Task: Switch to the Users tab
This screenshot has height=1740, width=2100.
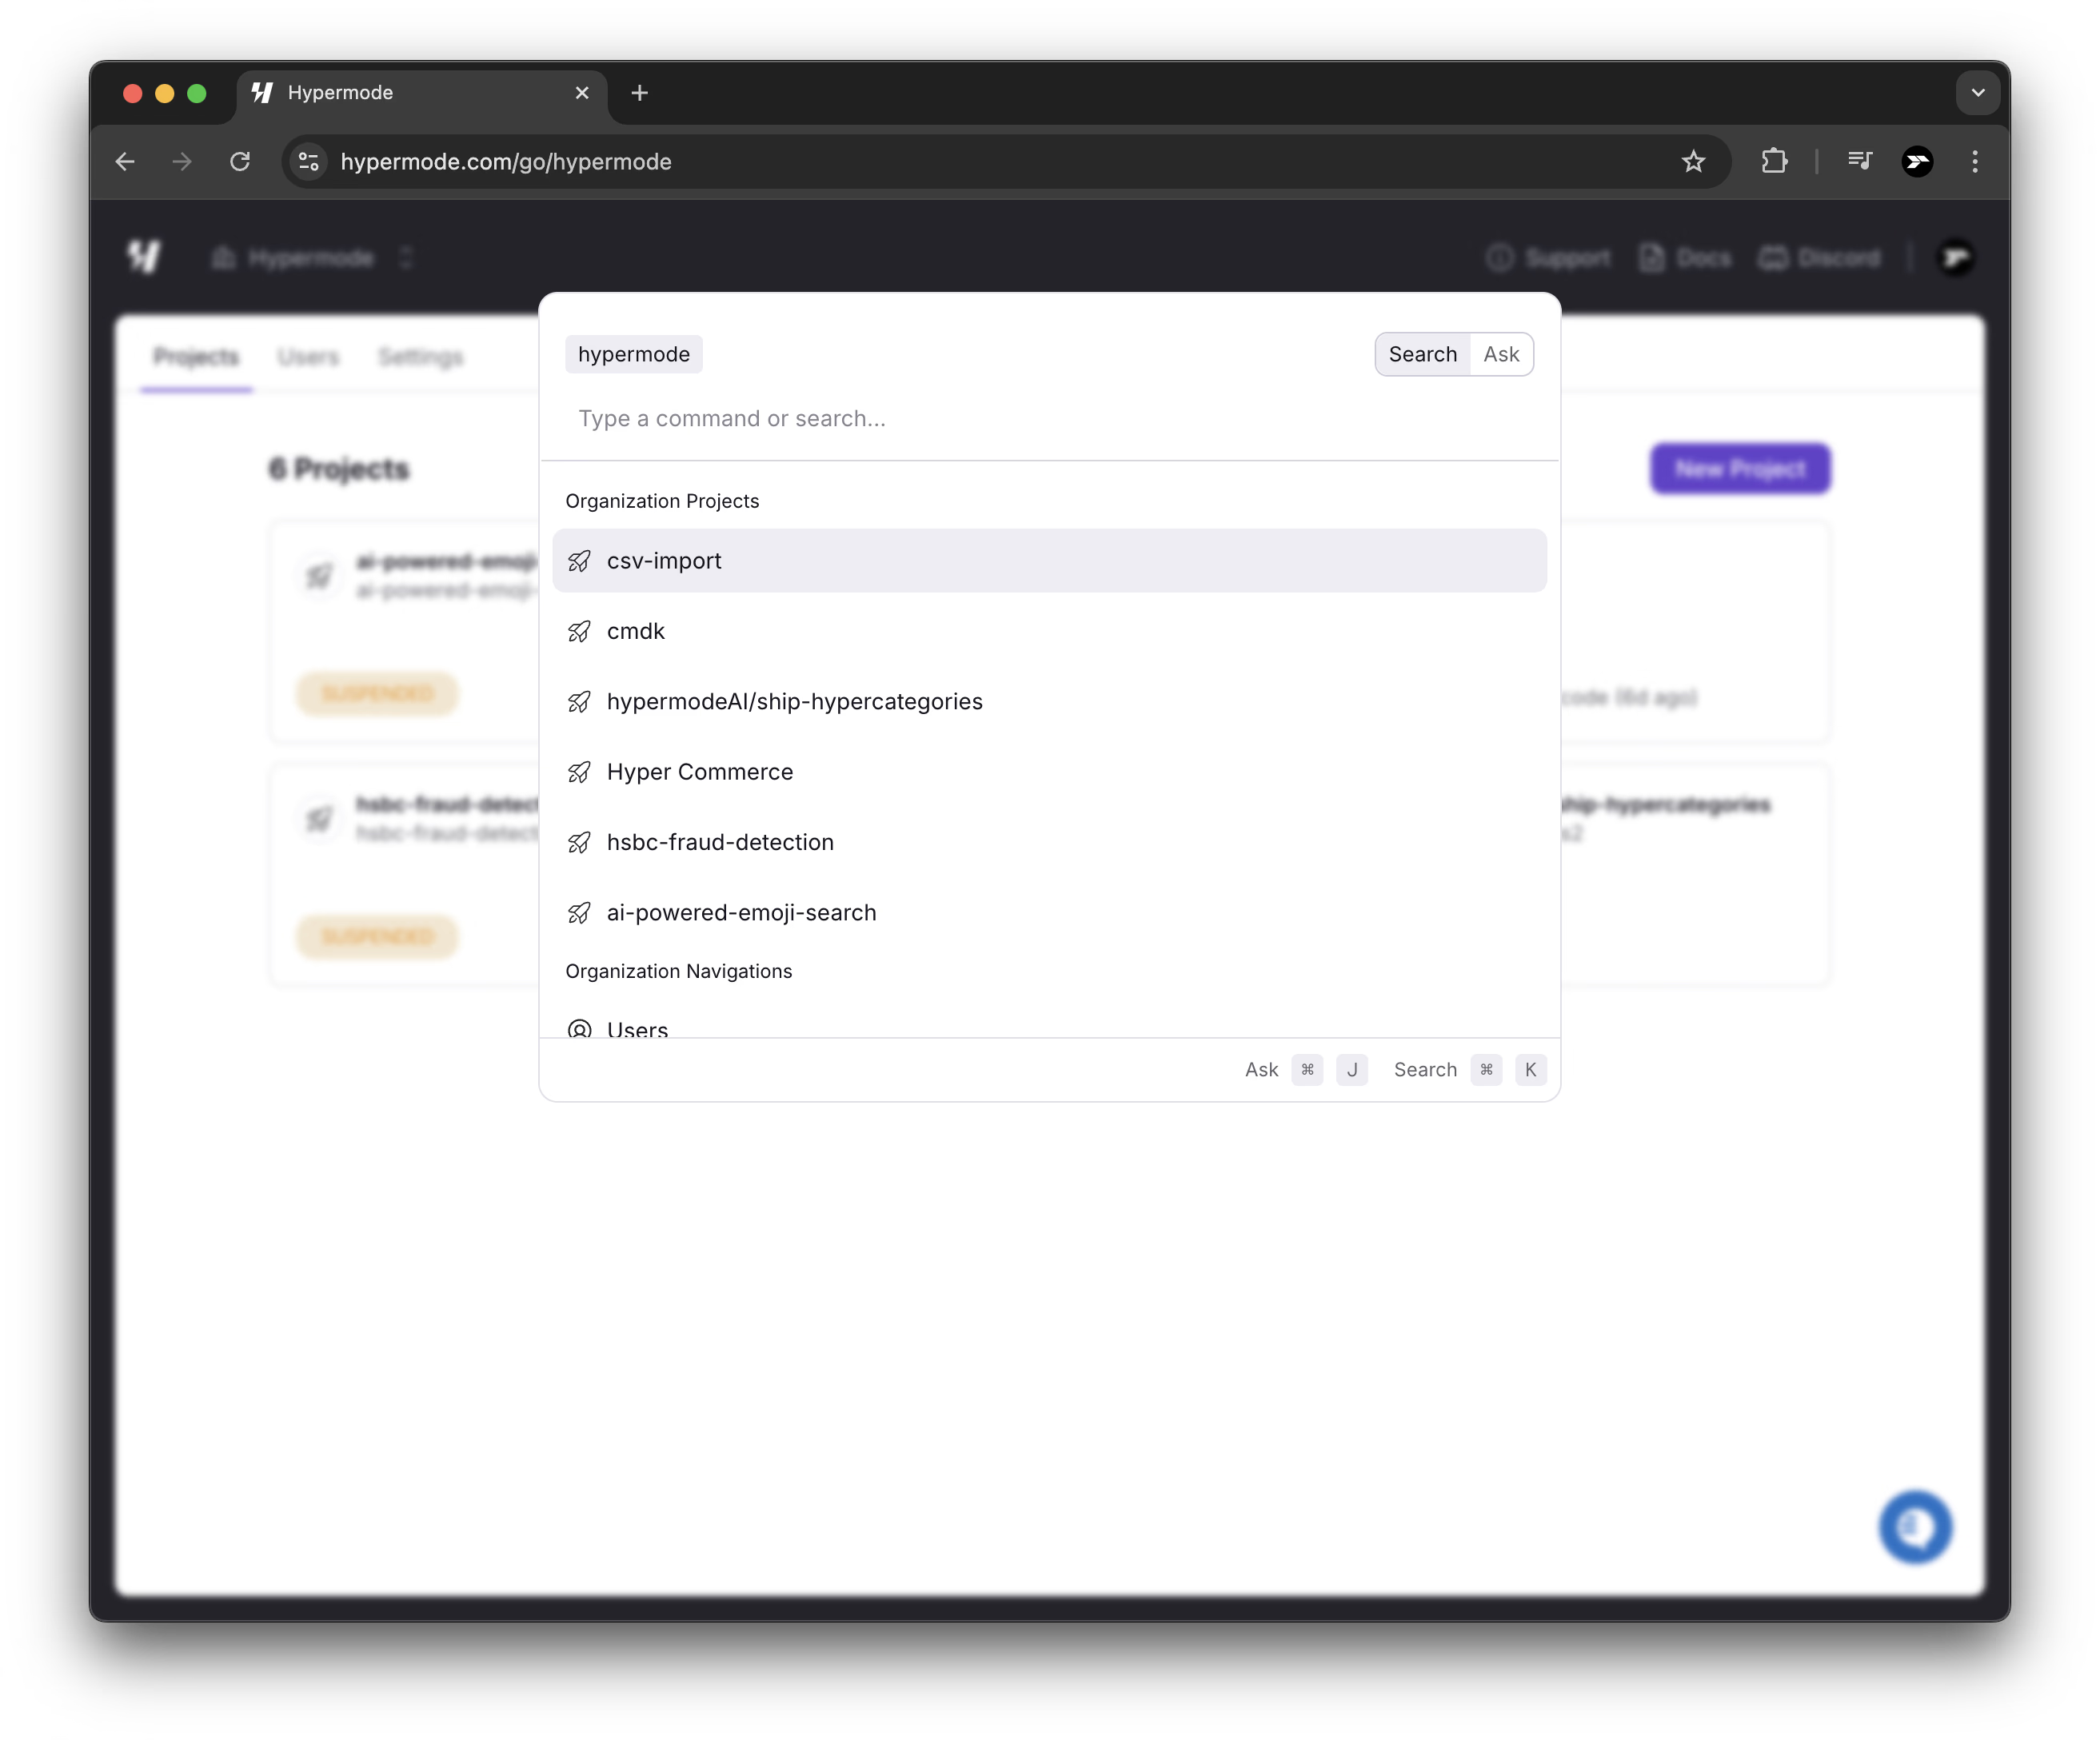Action: tap(309, 357)
